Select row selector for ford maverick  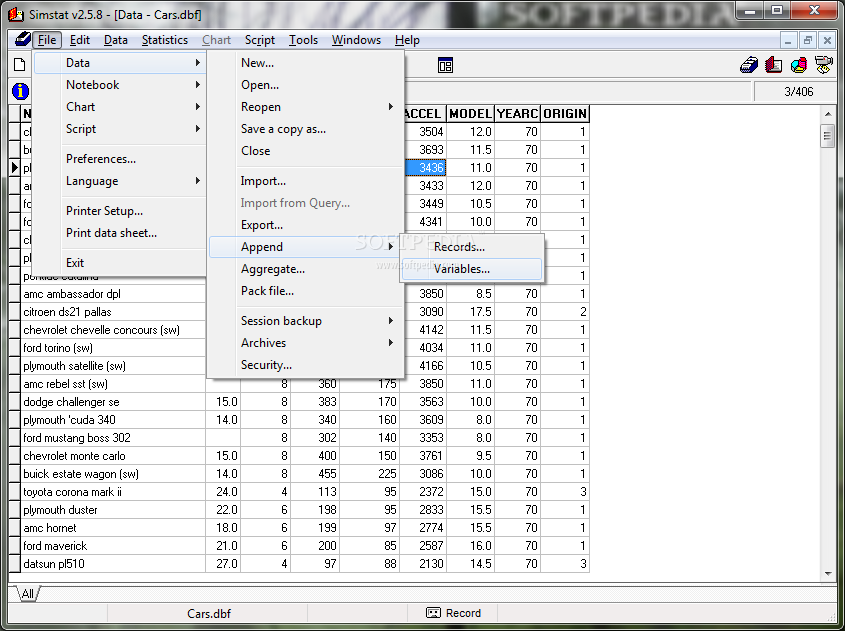point(15,546)
